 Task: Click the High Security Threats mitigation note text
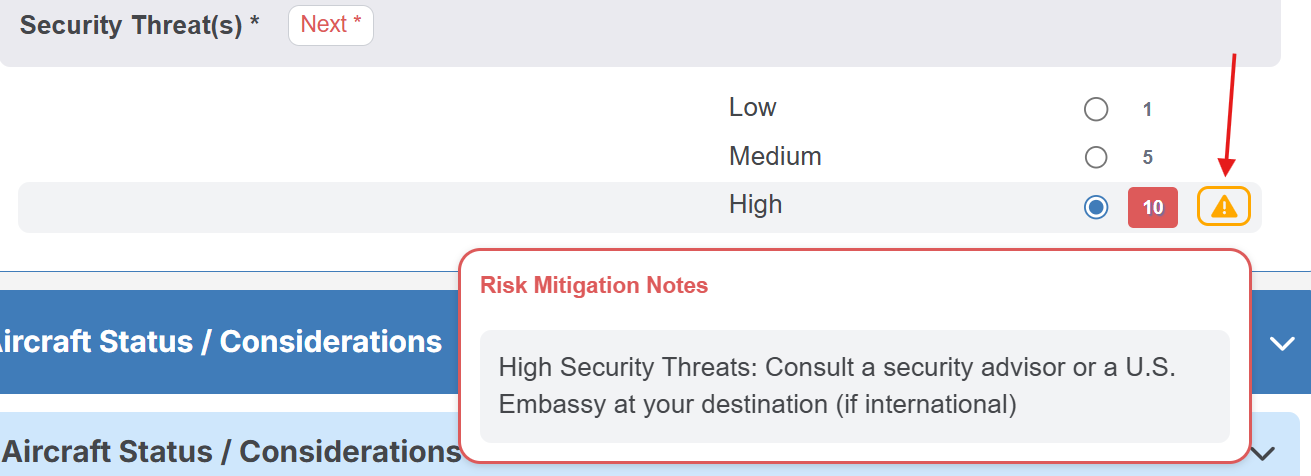(836, 385)
